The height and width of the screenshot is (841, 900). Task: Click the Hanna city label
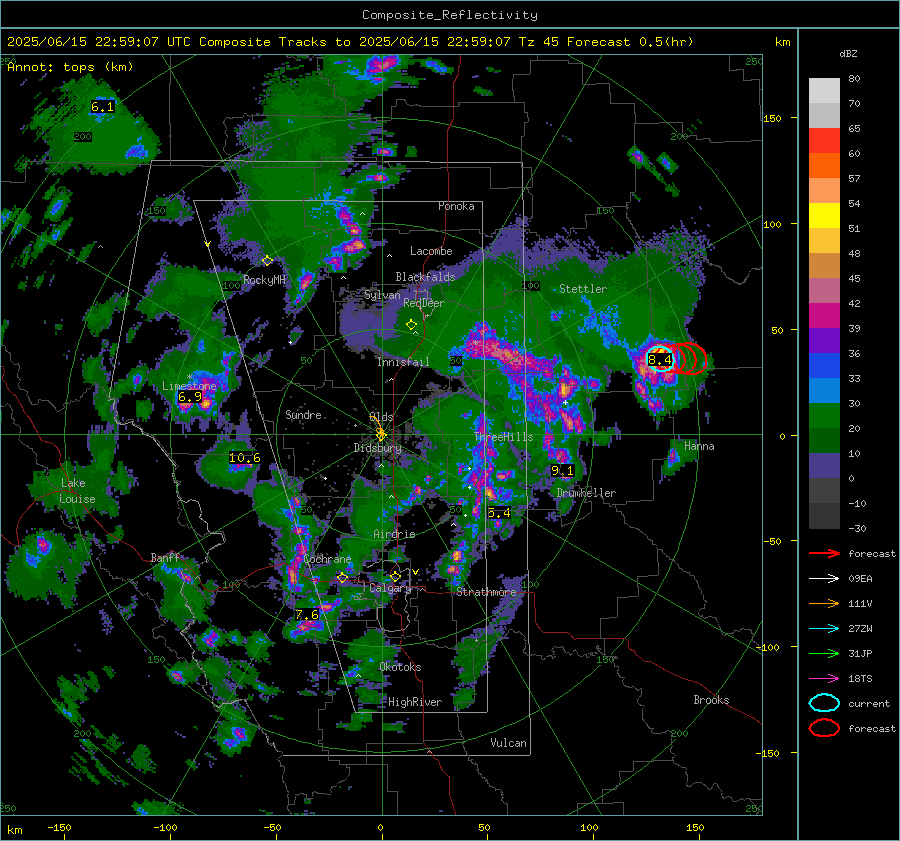[x=699, y=446]
